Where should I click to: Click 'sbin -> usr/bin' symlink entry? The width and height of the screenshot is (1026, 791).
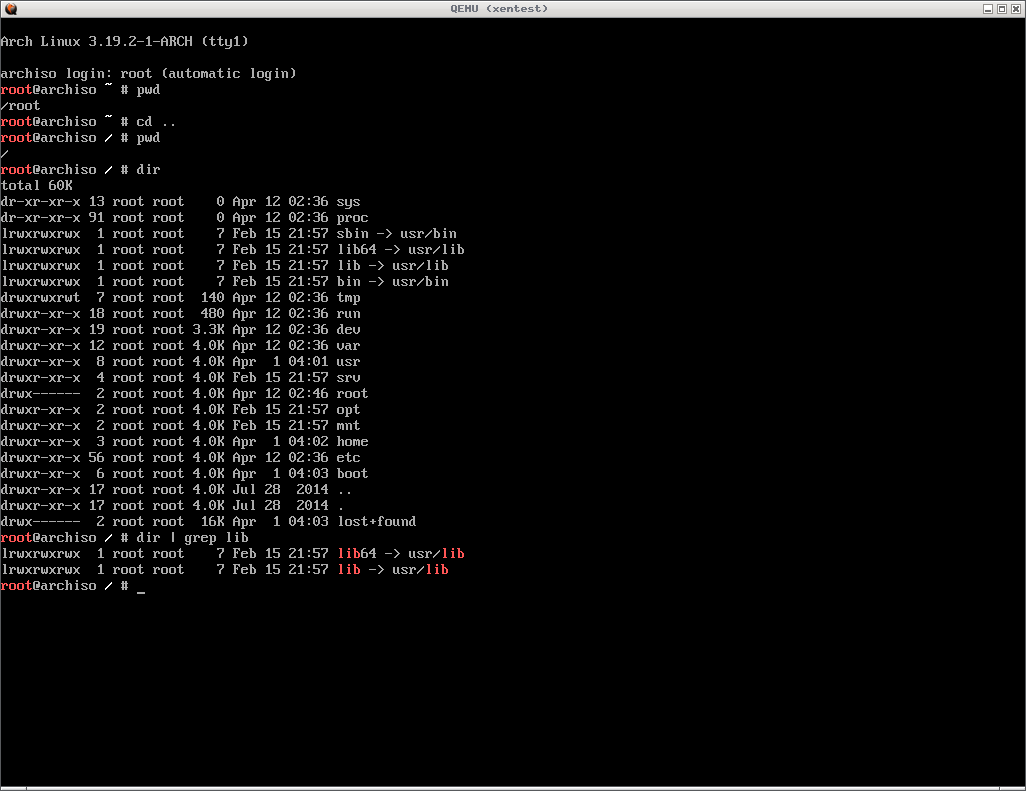tap(396, 234)
